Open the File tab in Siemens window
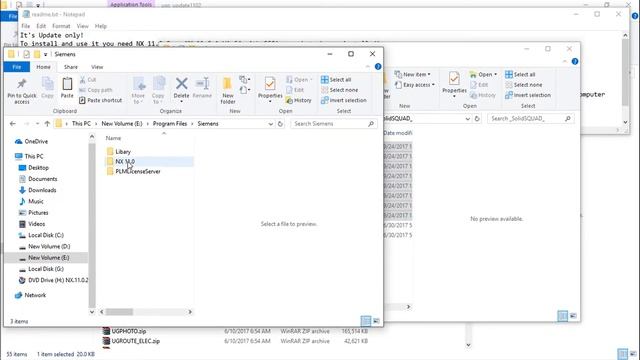 (17, 67)
